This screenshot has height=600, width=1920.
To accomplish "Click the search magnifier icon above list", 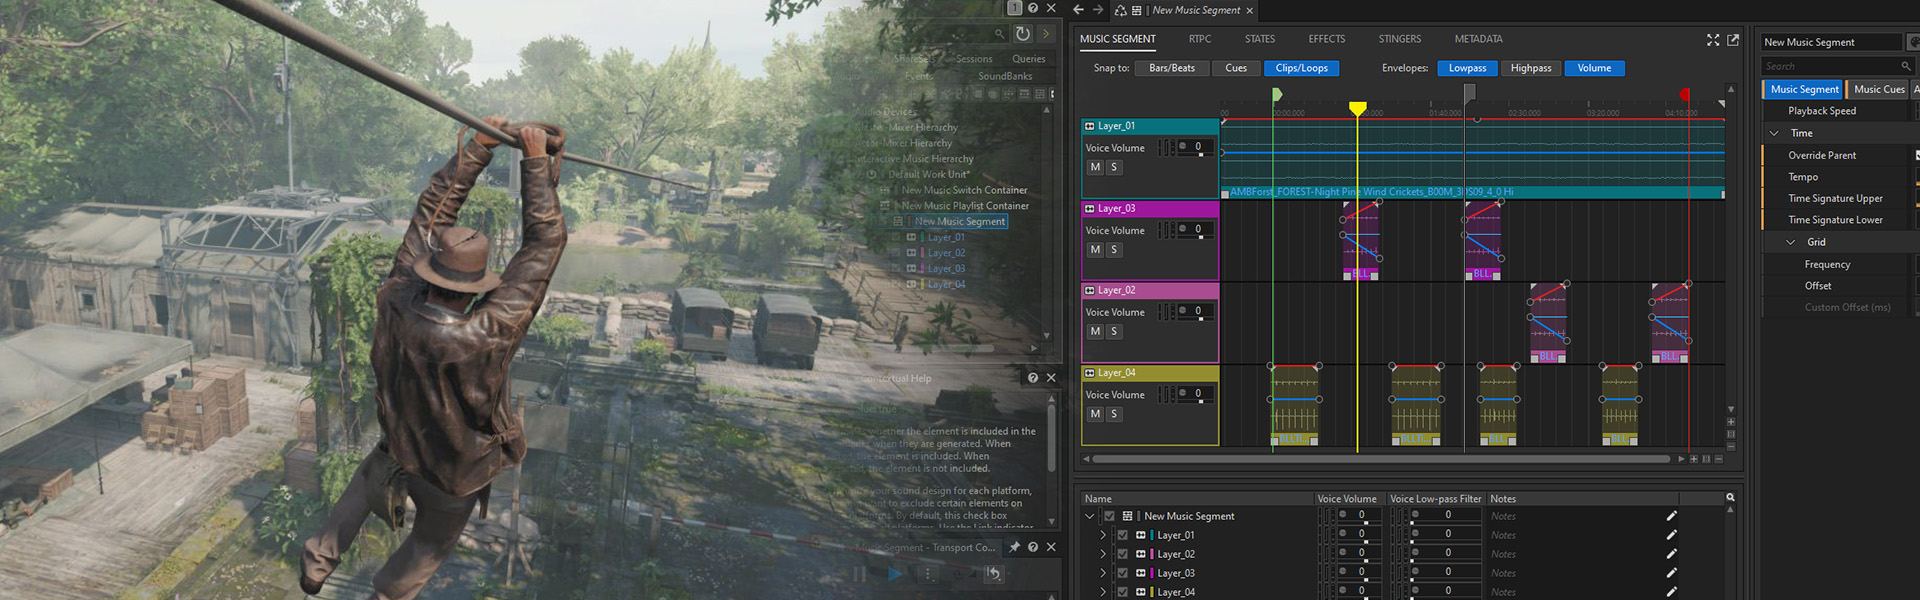I will [x=1730, y=498].
